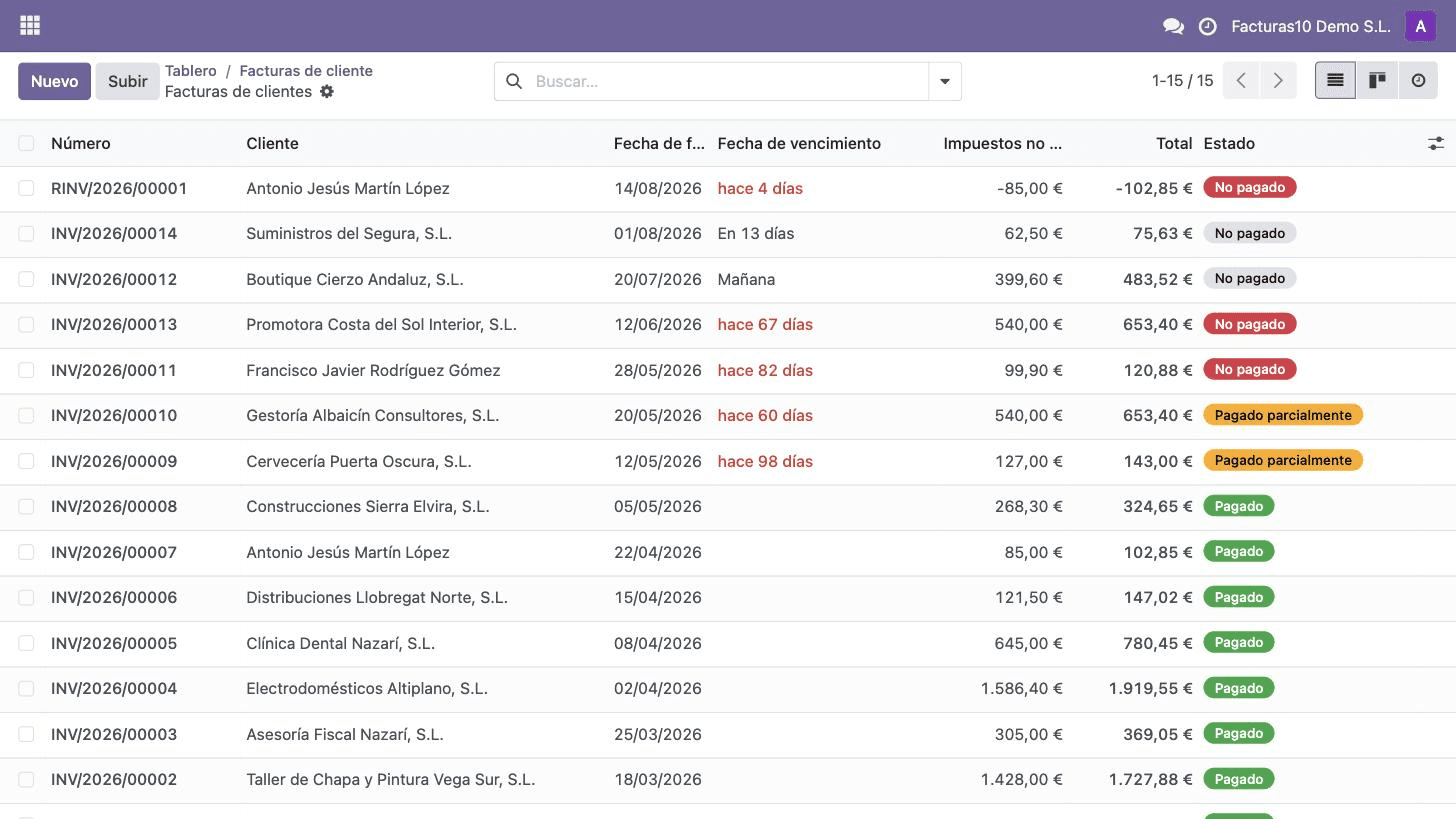The image size is (1456, 819).
Task: Expand the search filter options dropdown
Action: tap(945, 81)
